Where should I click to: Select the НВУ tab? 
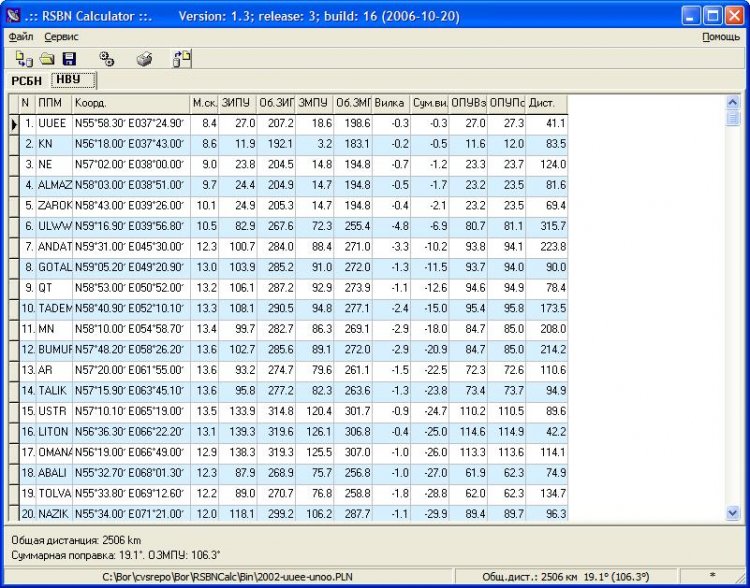click(74, 80)
